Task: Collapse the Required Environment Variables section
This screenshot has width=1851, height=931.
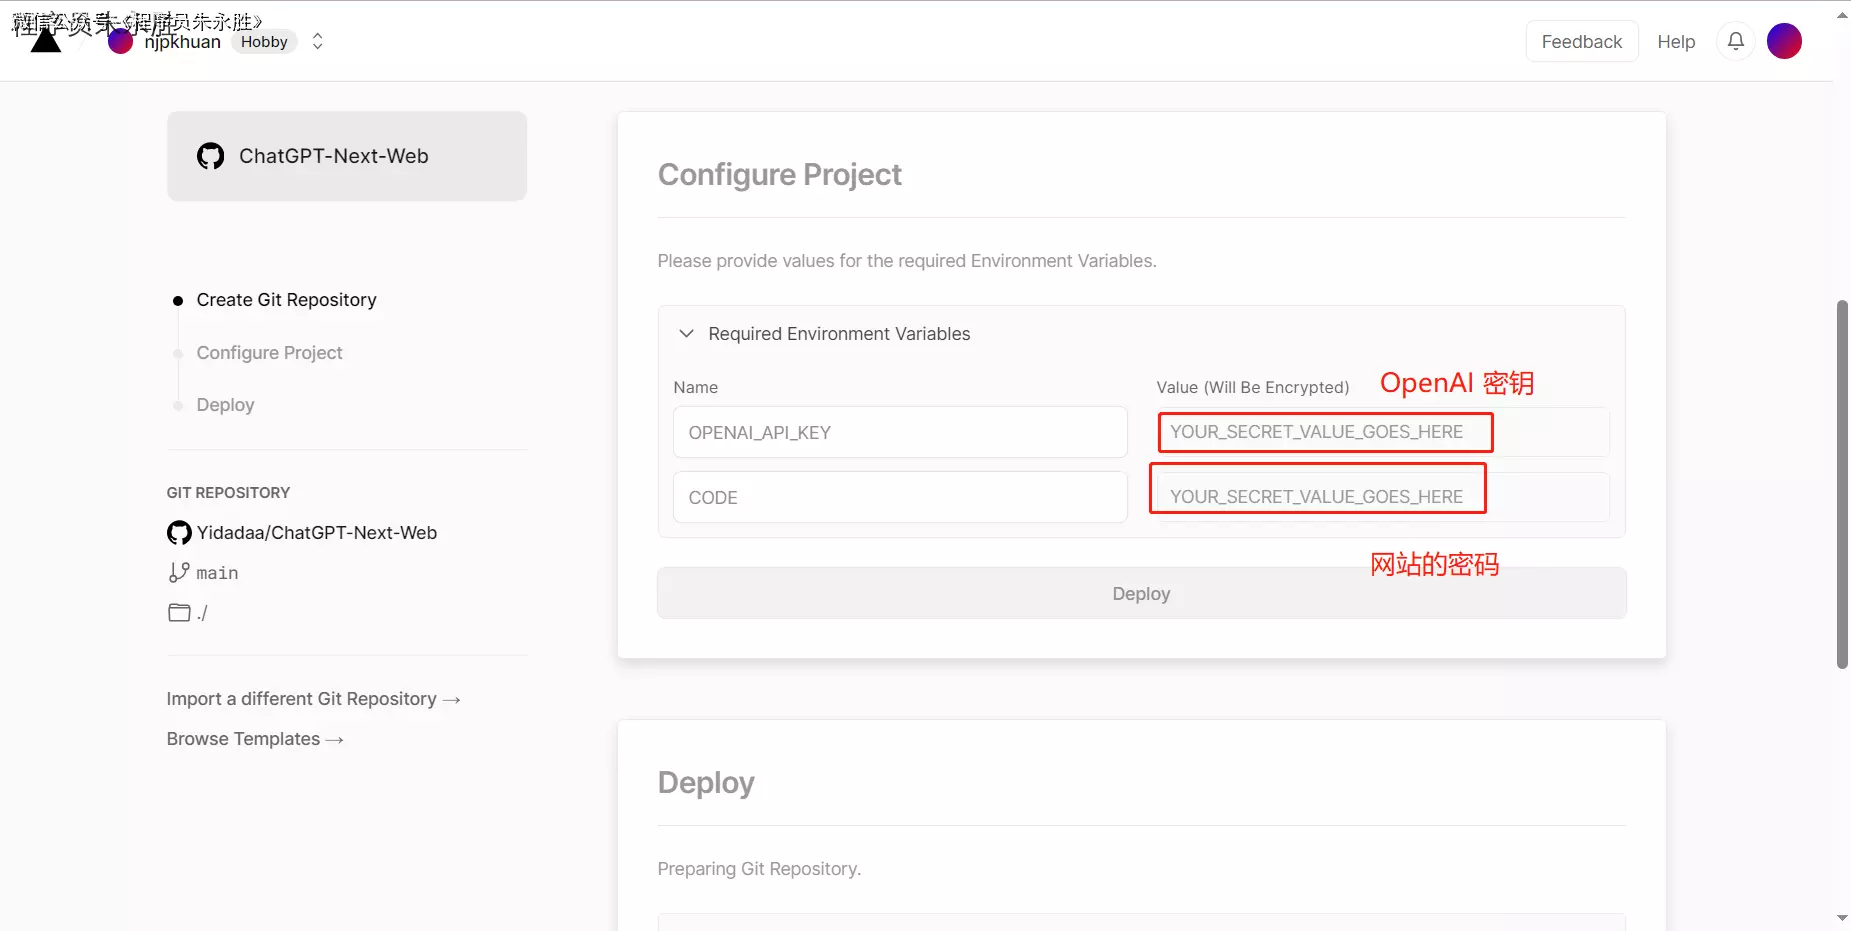Action: click(x=686, y=334)
